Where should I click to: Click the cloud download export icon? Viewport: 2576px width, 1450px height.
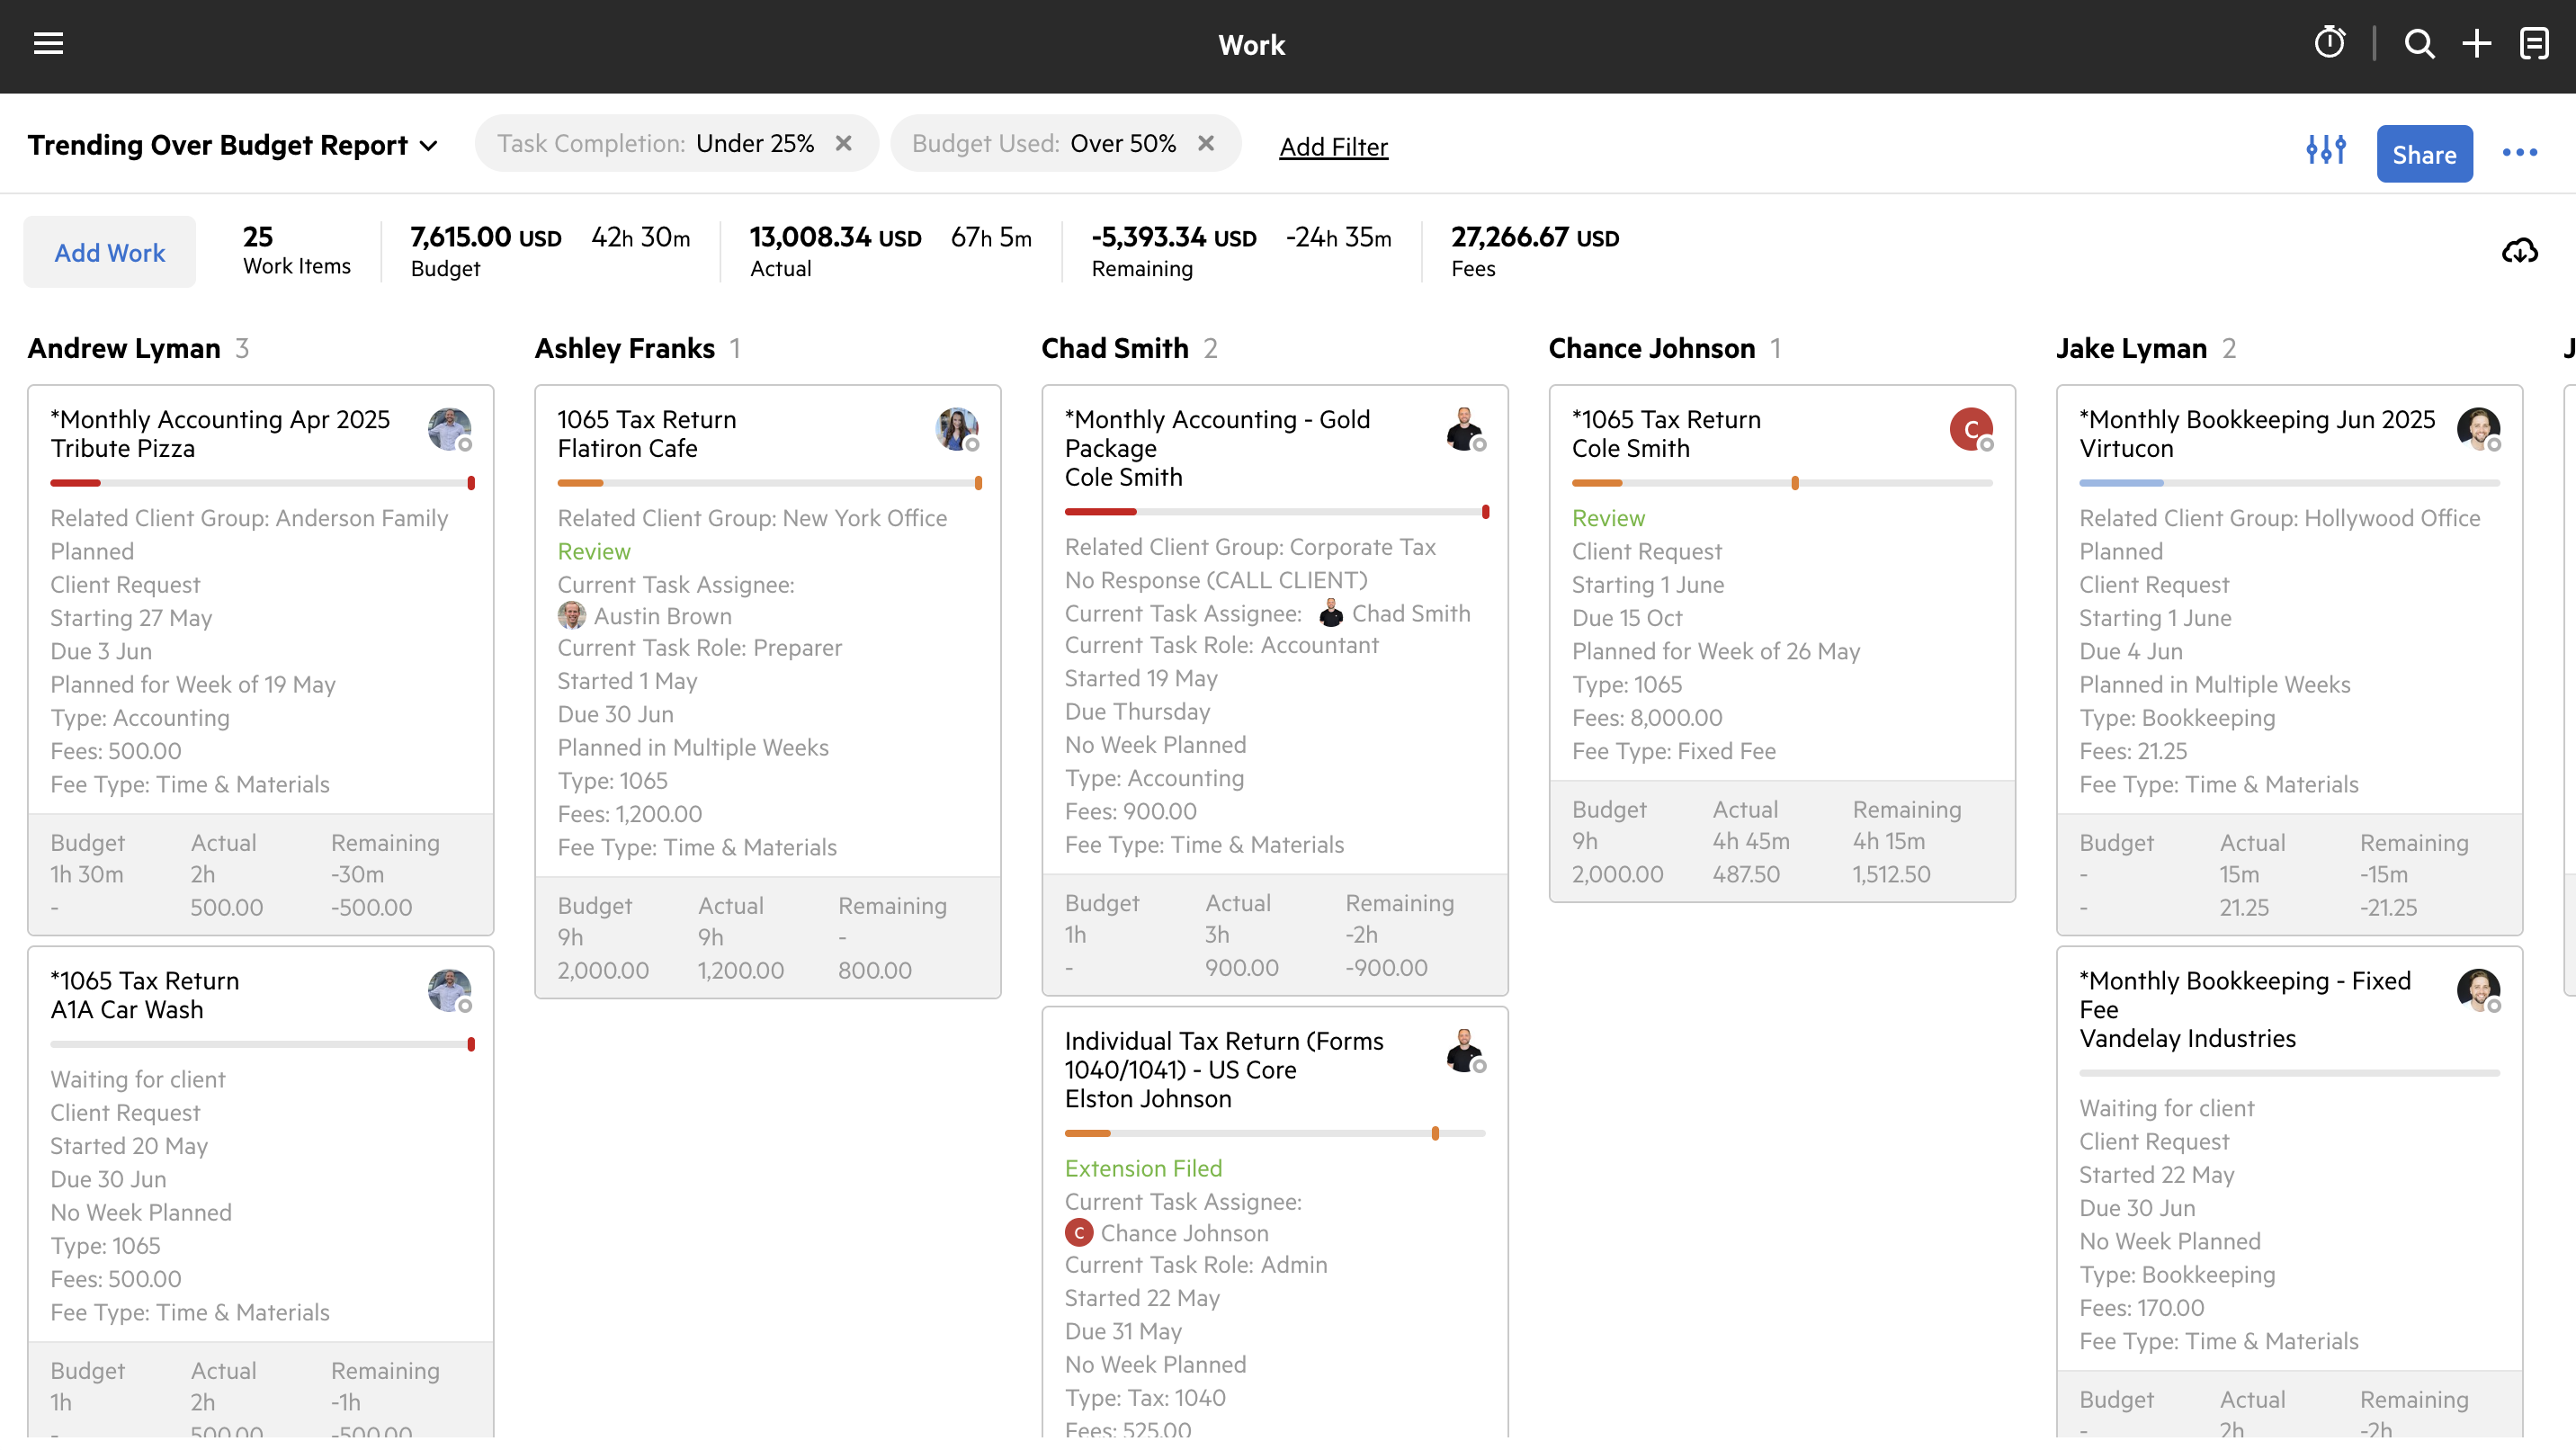pyautogui.click(x=2519, y=252)
